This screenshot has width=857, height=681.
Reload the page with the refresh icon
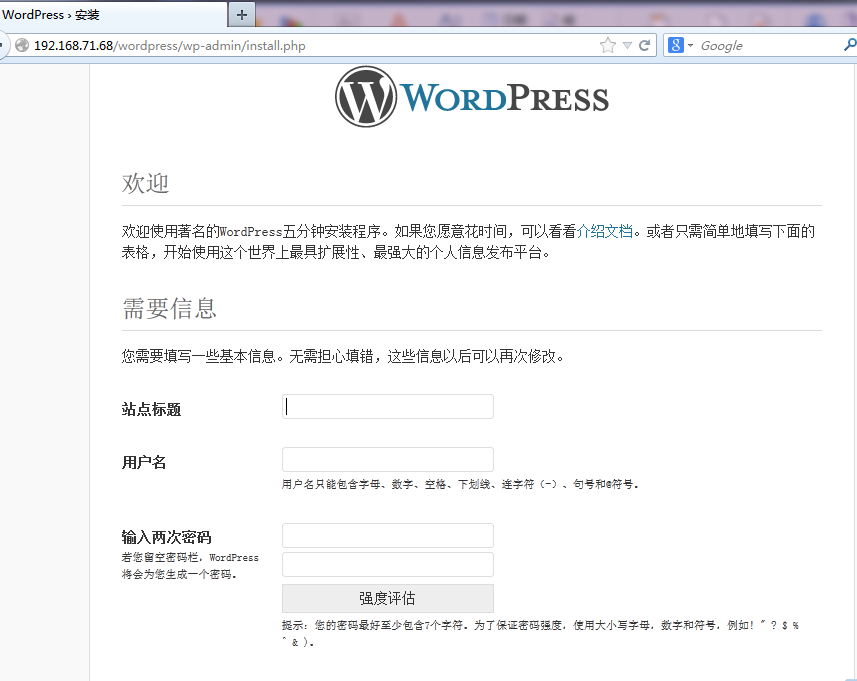tap(645, 45)
